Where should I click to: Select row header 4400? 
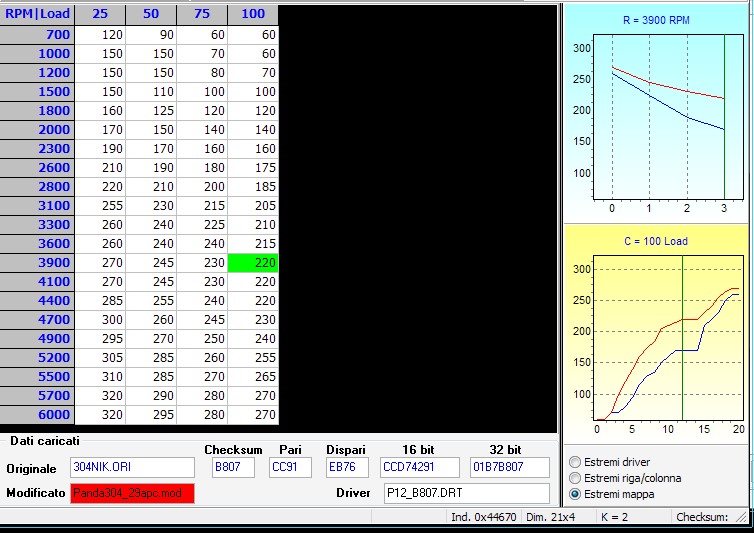(37, 301)
